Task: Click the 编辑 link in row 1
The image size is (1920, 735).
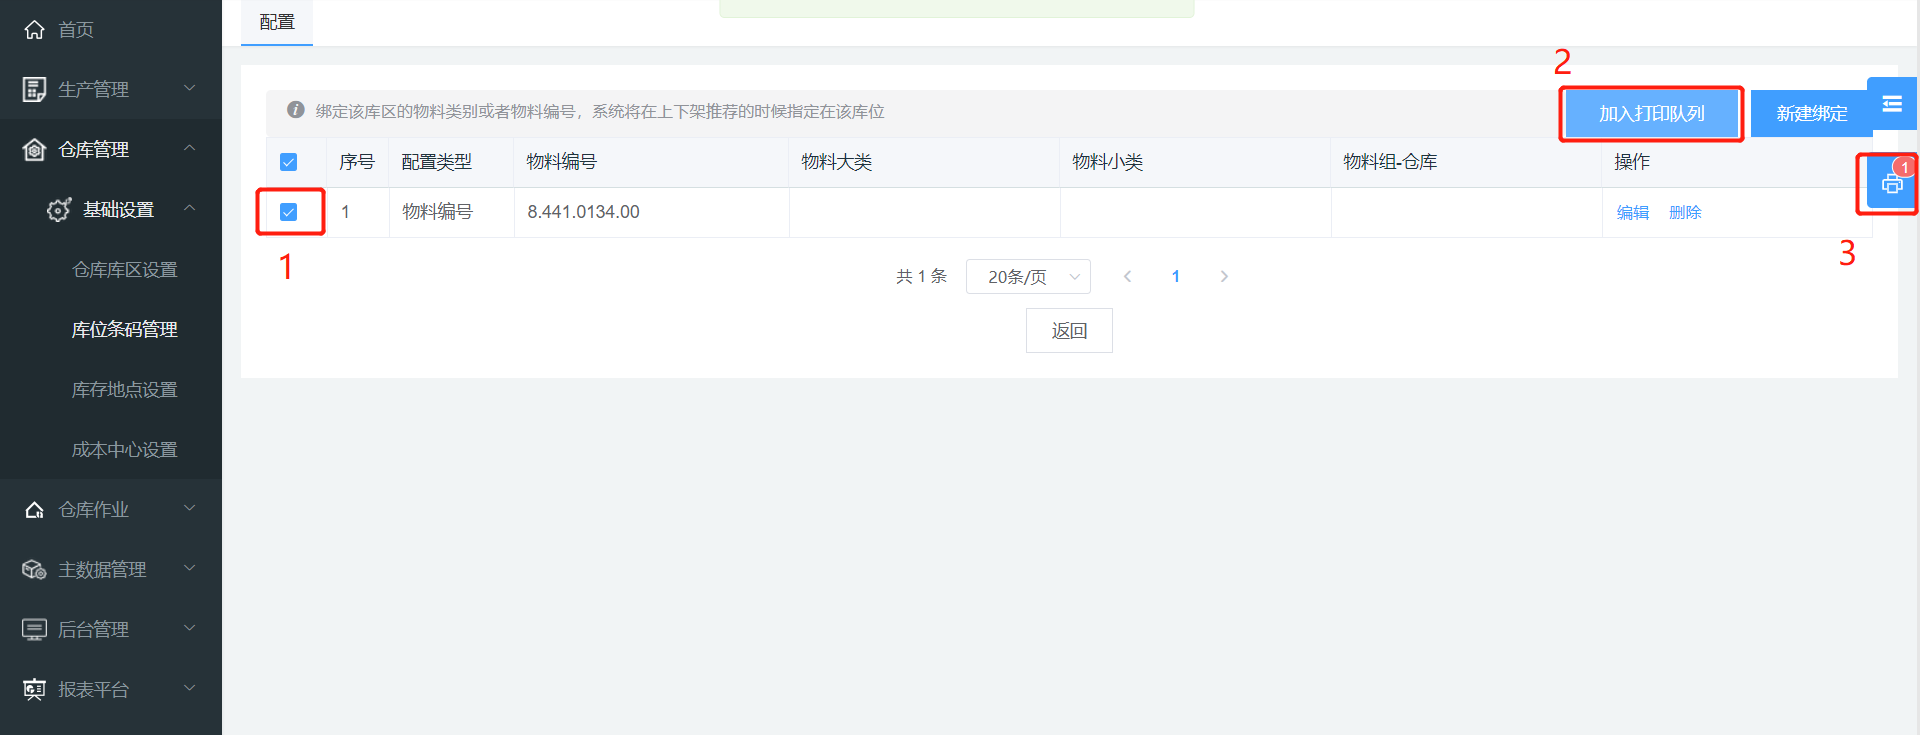Action: click(x=1632, y=212)
